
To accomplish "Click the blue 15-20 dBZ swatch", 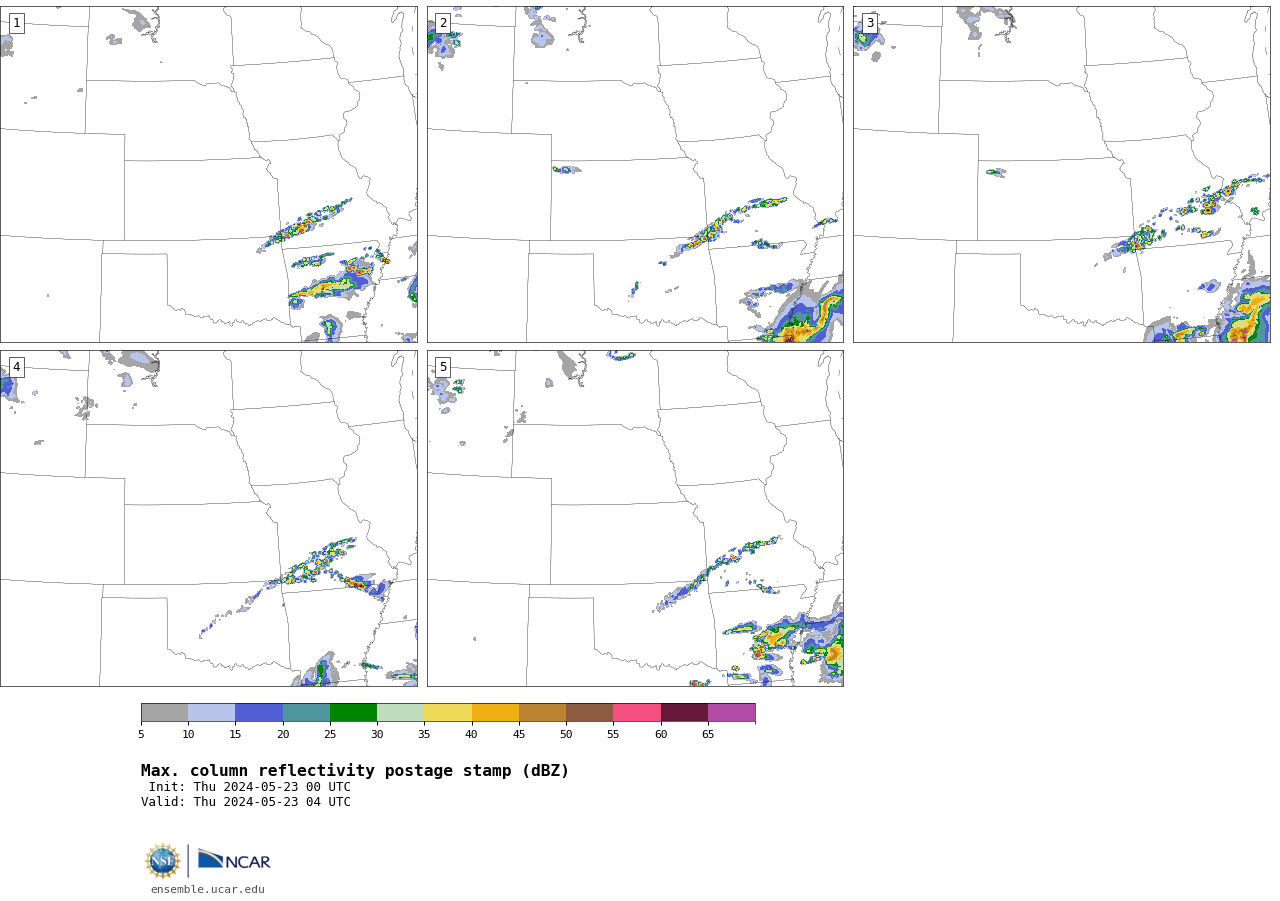I will tap(259, 712).
